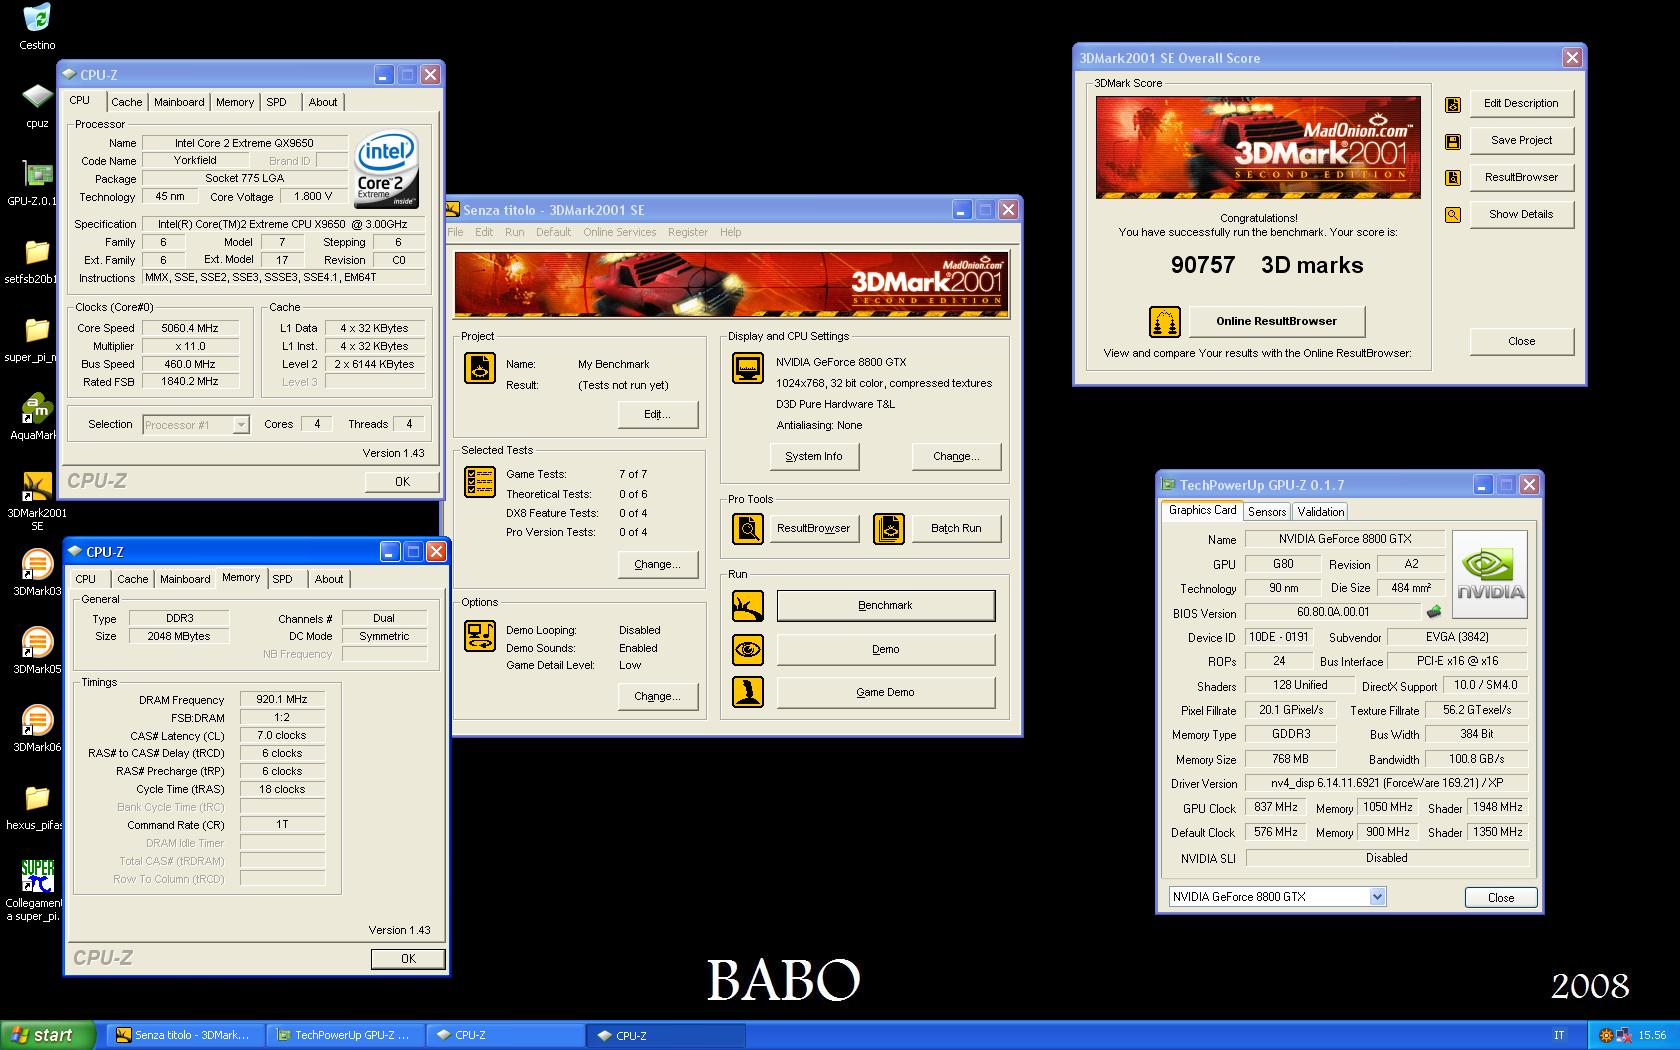Open About tab in top CPU-Z window
The image size is (1680, 1050).
[323, 102]
